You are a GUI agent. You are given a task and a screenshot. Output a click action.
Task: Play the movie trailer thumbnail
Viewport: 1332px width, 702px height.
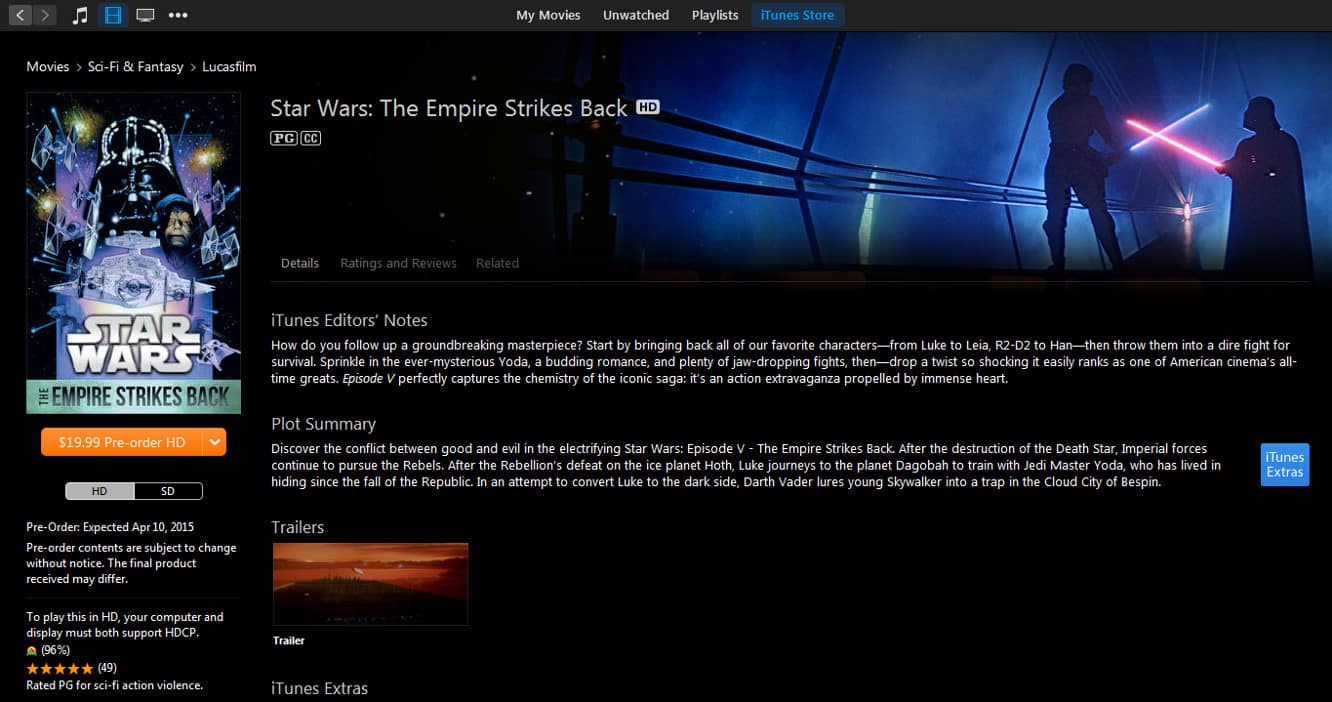click(x=370, y=584)
